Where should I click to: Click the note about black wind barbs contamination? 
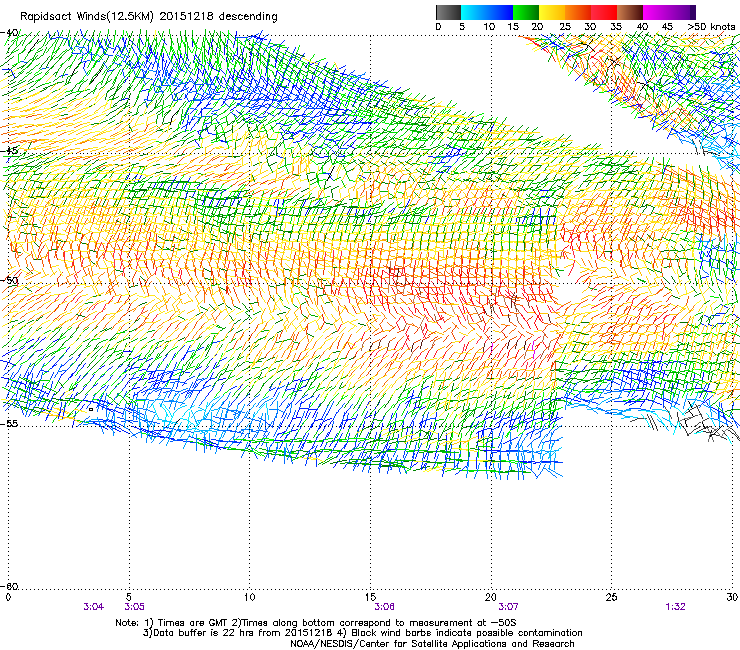coord(467,633)
